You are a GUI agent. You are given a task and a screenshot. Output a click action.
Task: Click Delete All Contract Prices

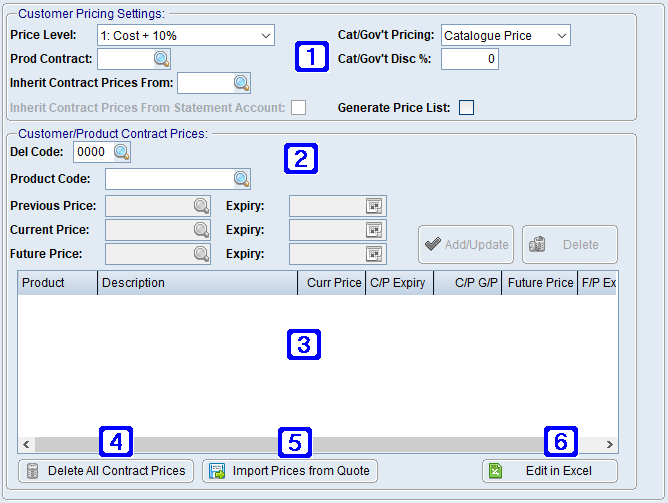coord(106,471)
